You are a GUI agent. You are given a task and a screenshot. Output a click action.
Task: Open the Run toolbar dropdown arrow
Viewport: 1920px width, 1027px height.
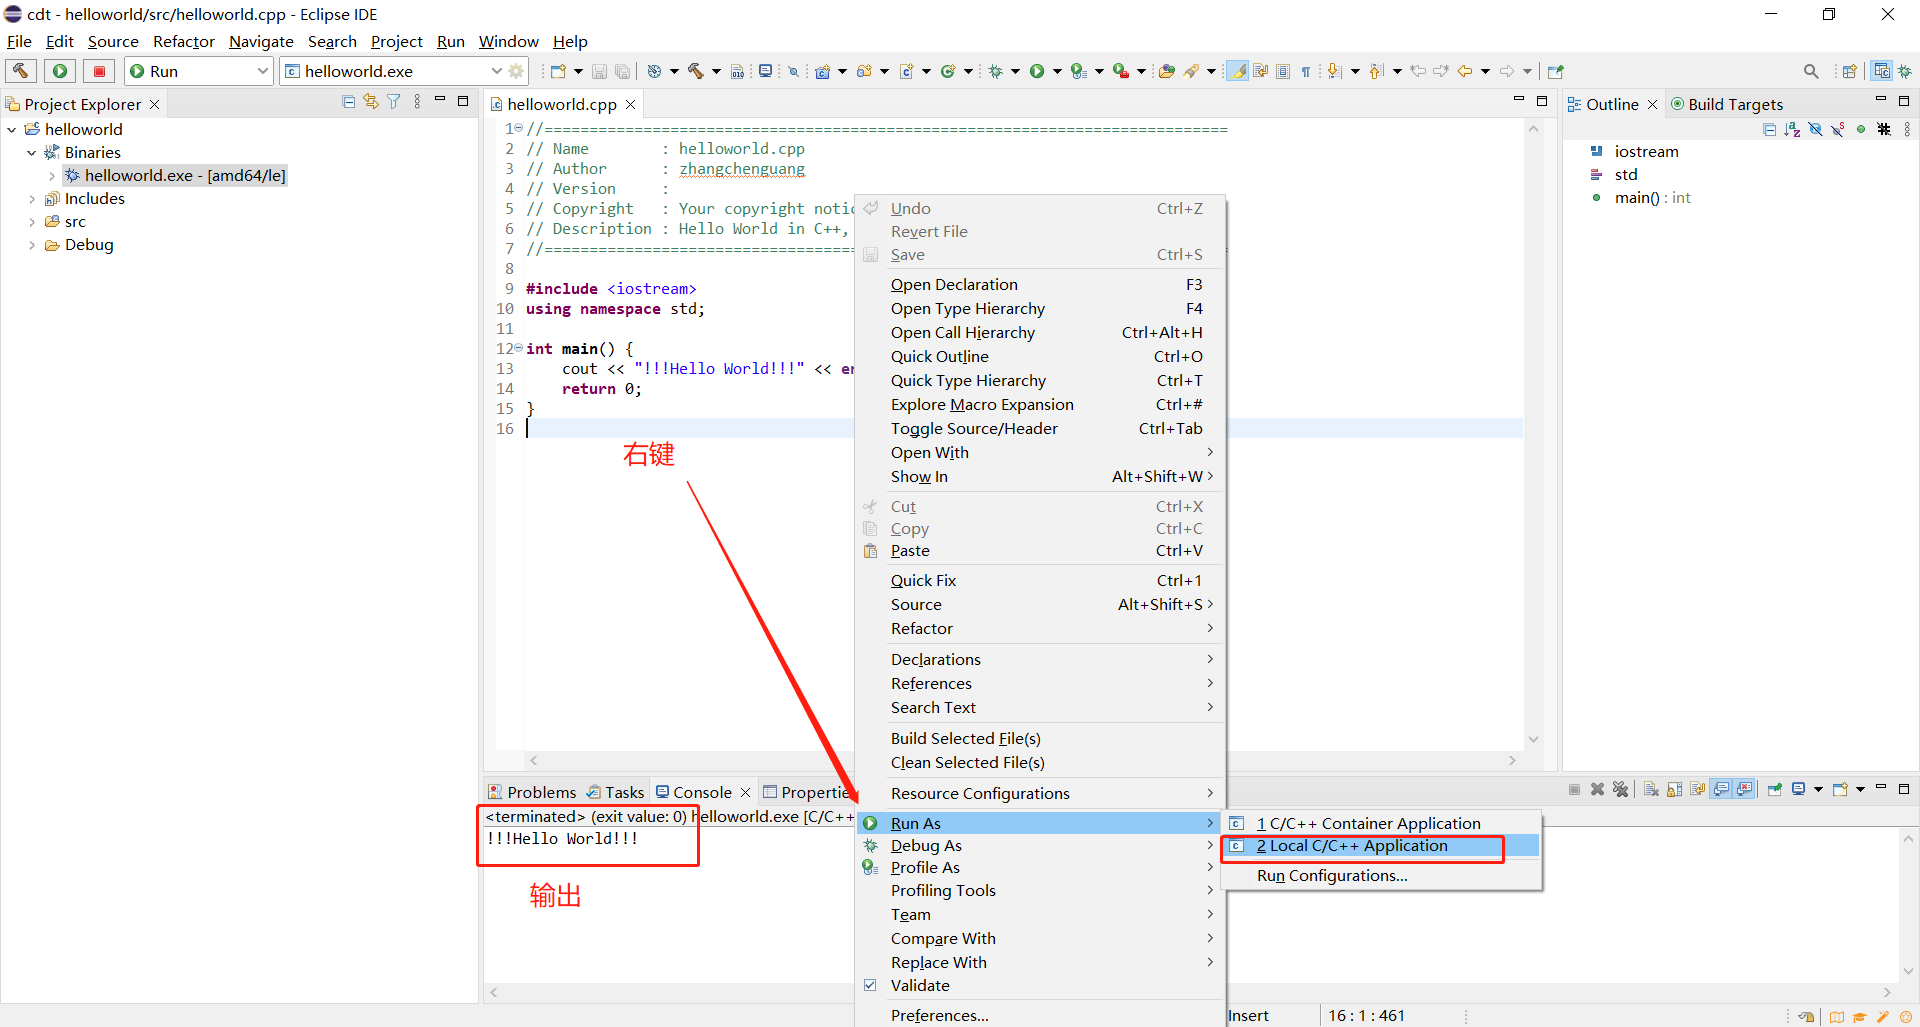[1057, 71]
